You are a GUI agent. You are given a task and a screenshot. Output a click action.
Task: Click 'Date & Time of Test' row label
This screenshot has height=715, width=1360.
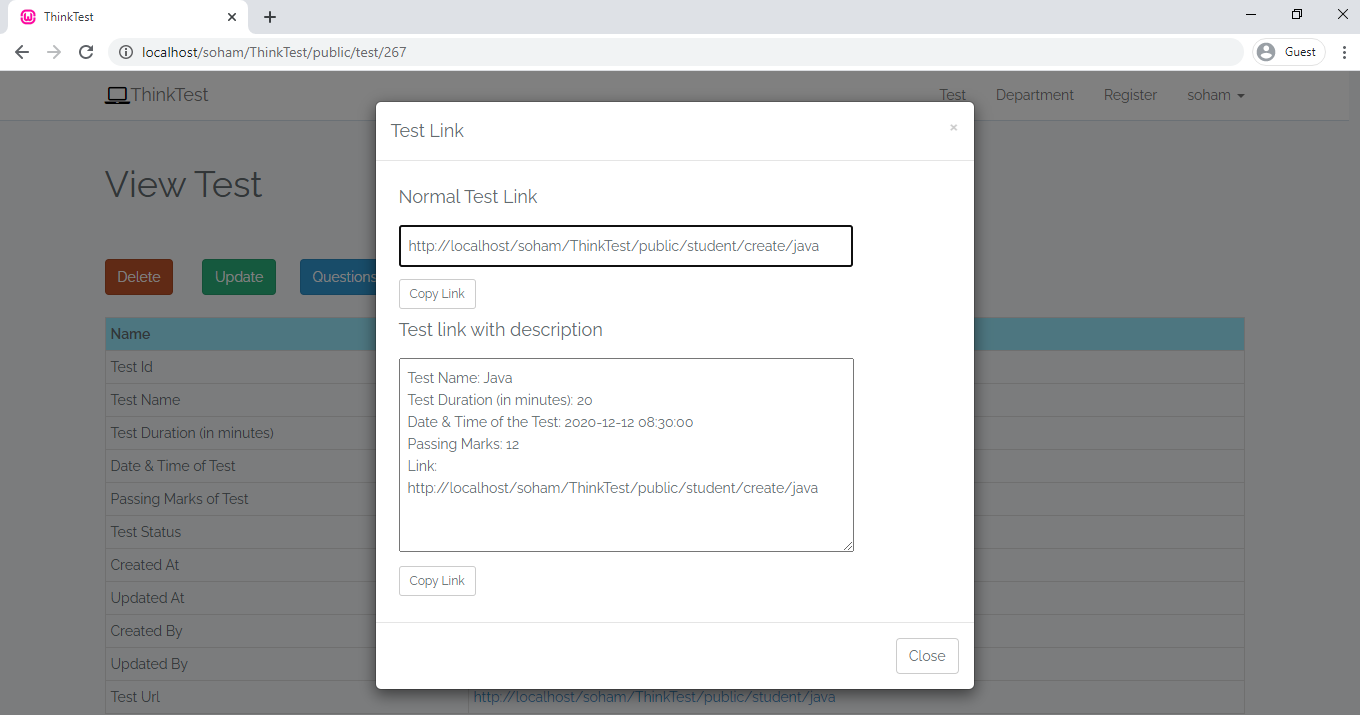point(173,466)
